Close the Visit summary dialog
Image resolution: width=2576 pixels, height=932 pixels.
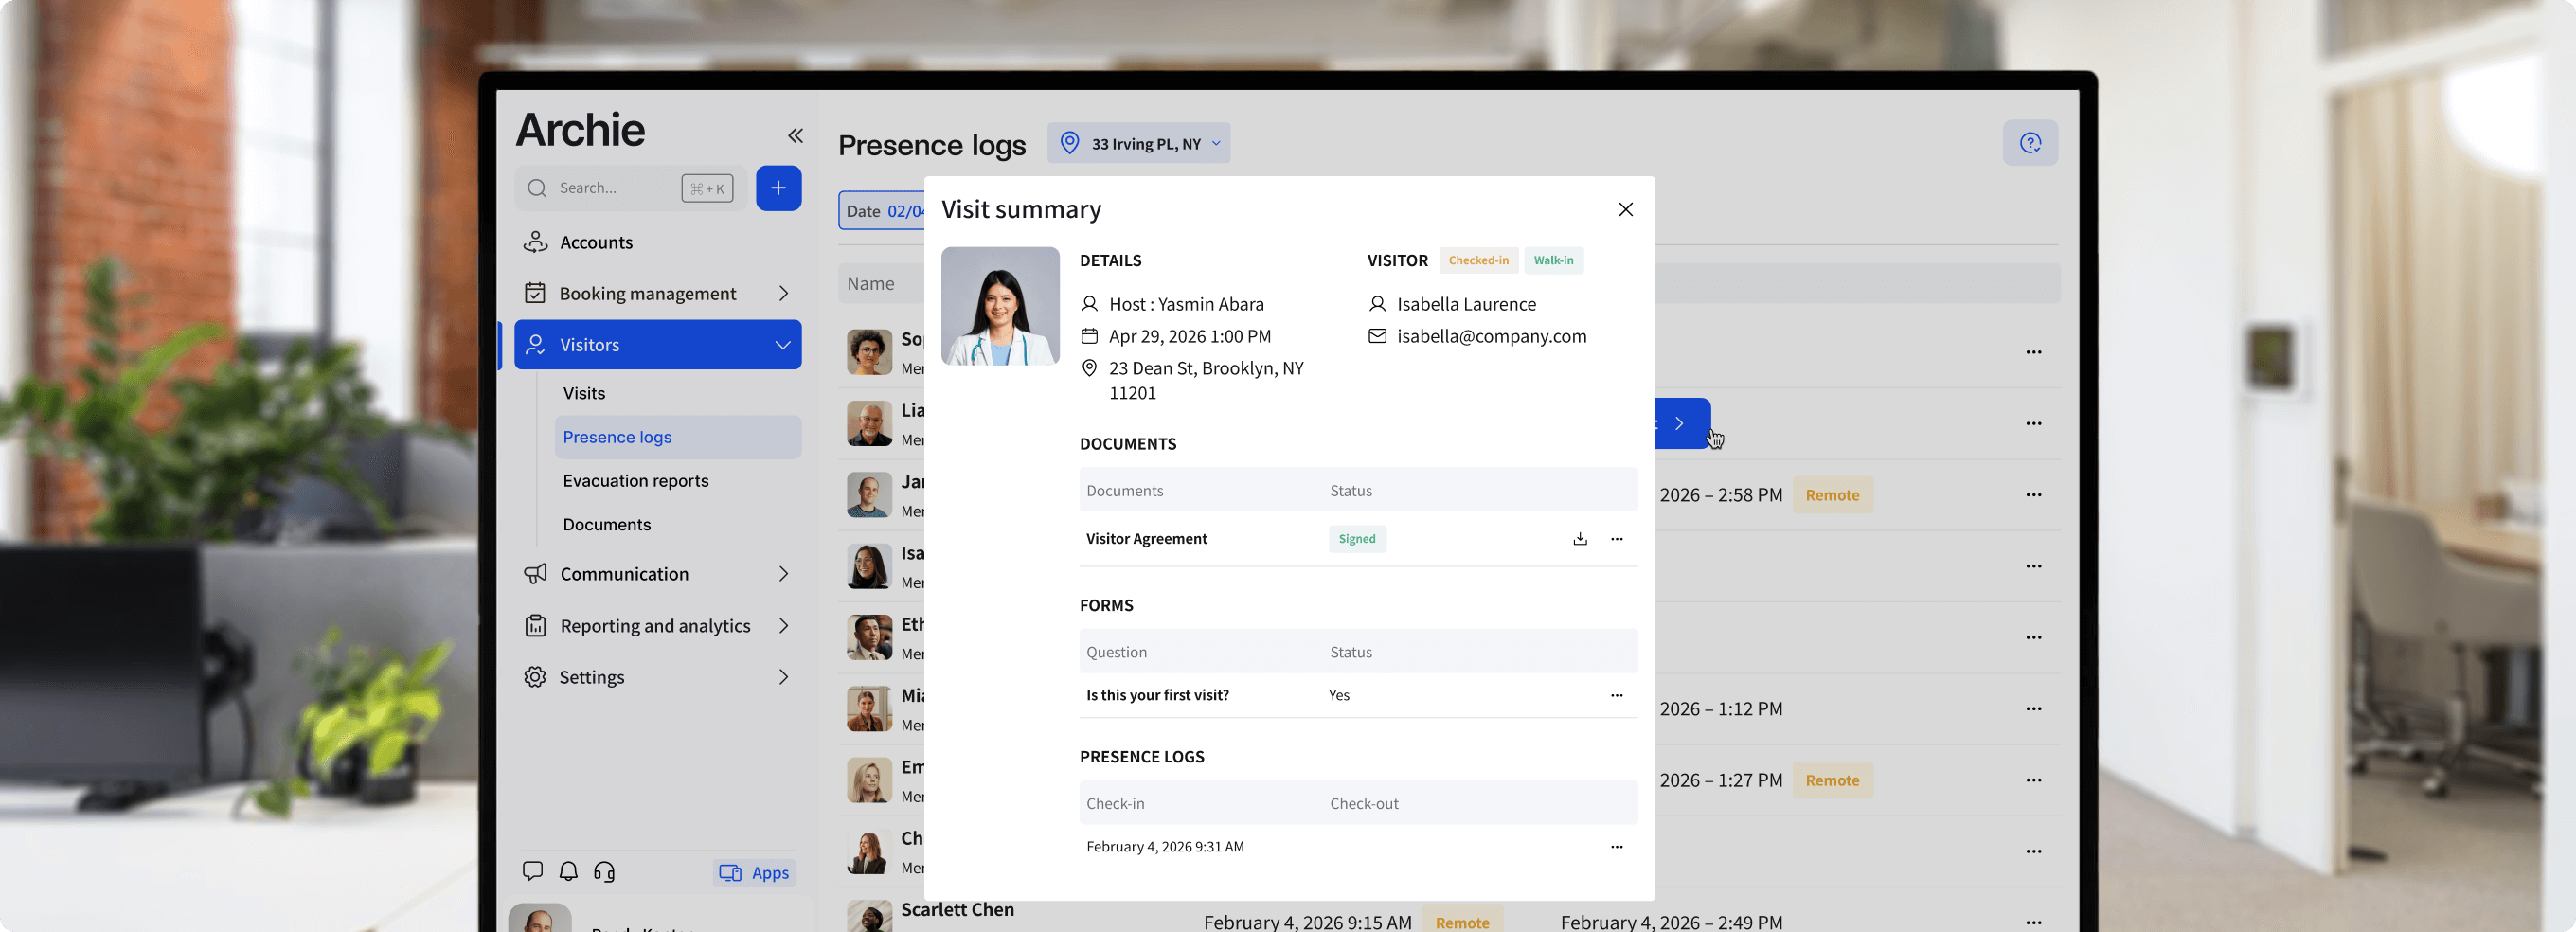click(1625, 209)
